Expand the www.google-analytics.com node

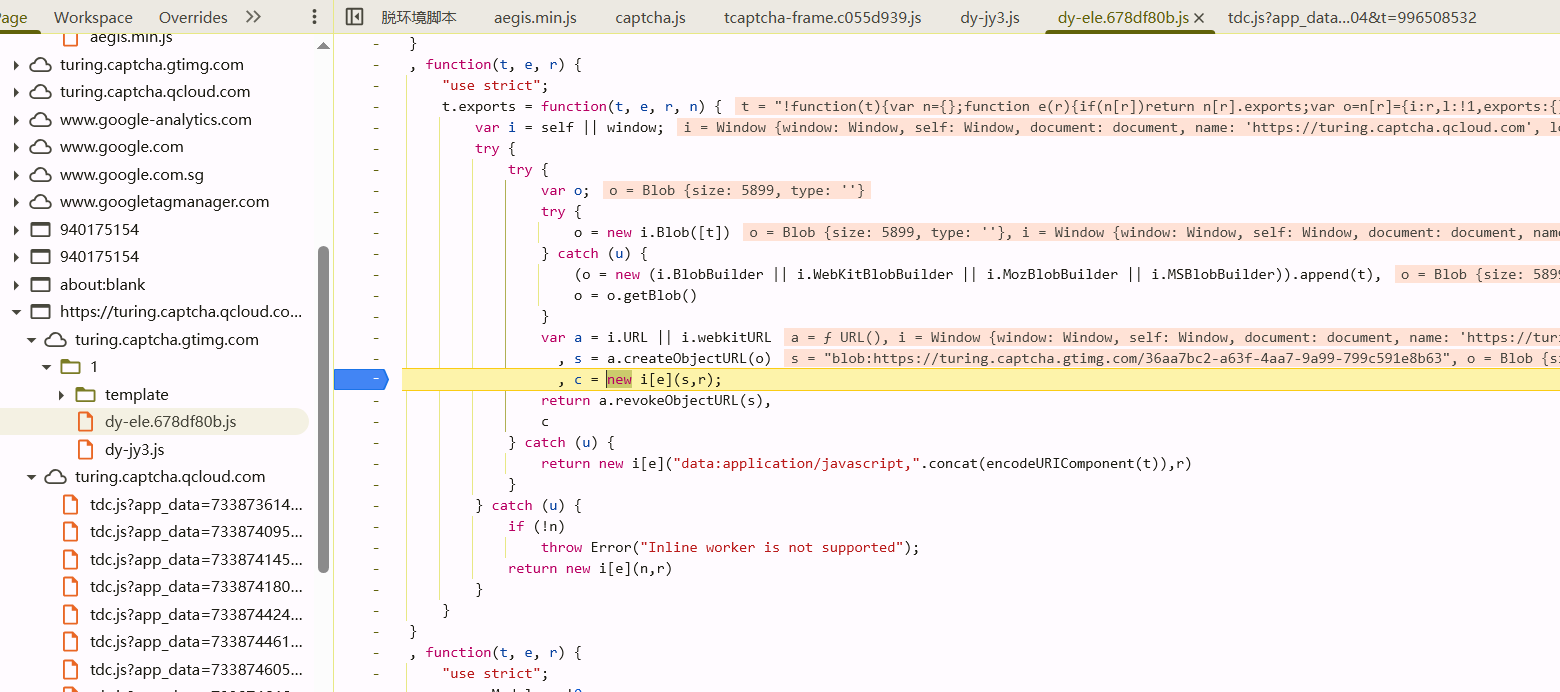(16, 119)
